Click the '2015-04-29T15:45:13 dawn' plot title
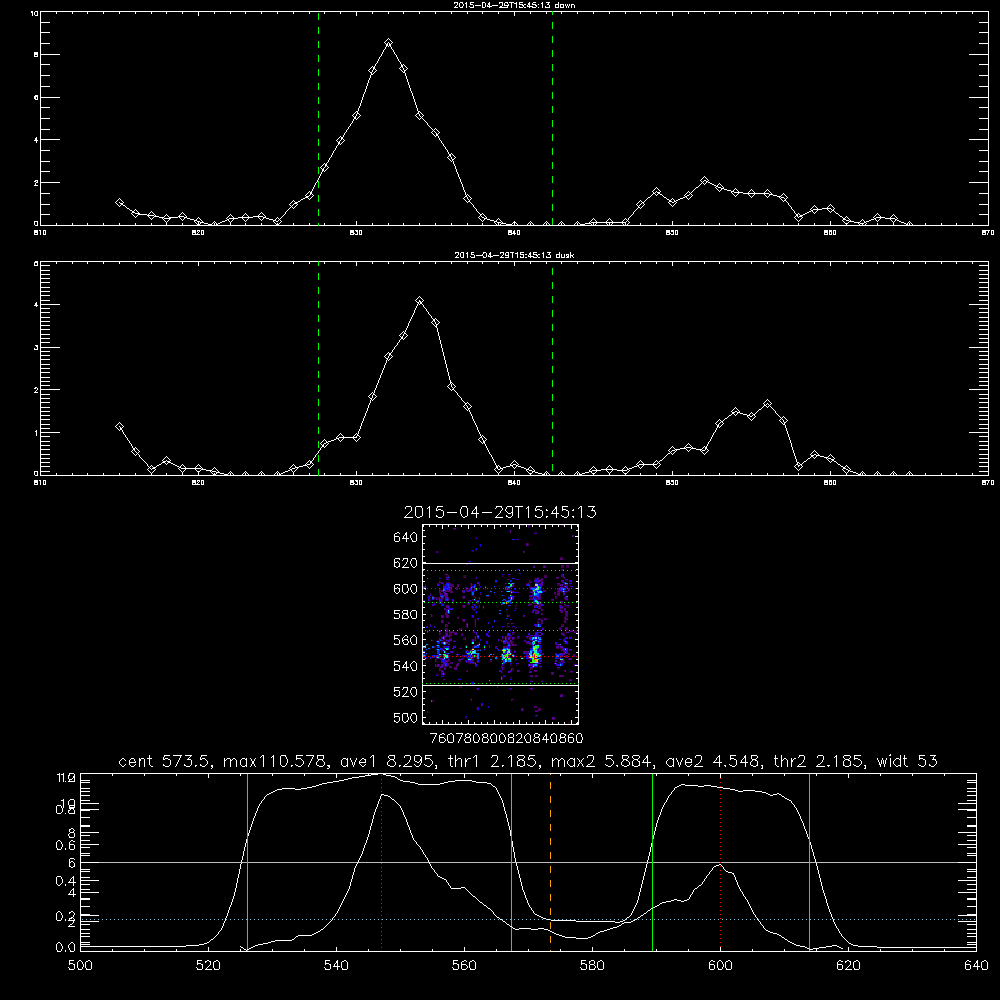1000x1000 pixels. point(514,5)
